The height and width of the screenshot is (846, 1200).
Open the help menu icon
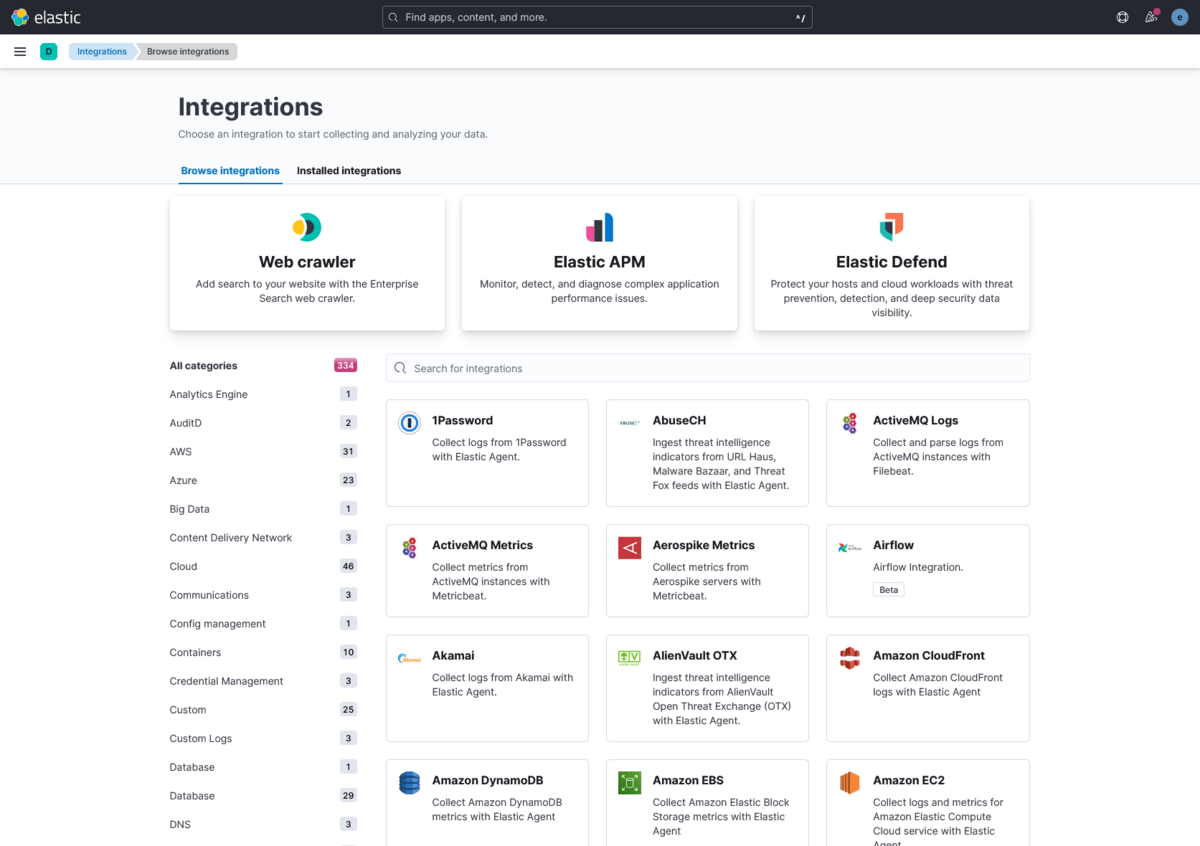point(1122,17)
